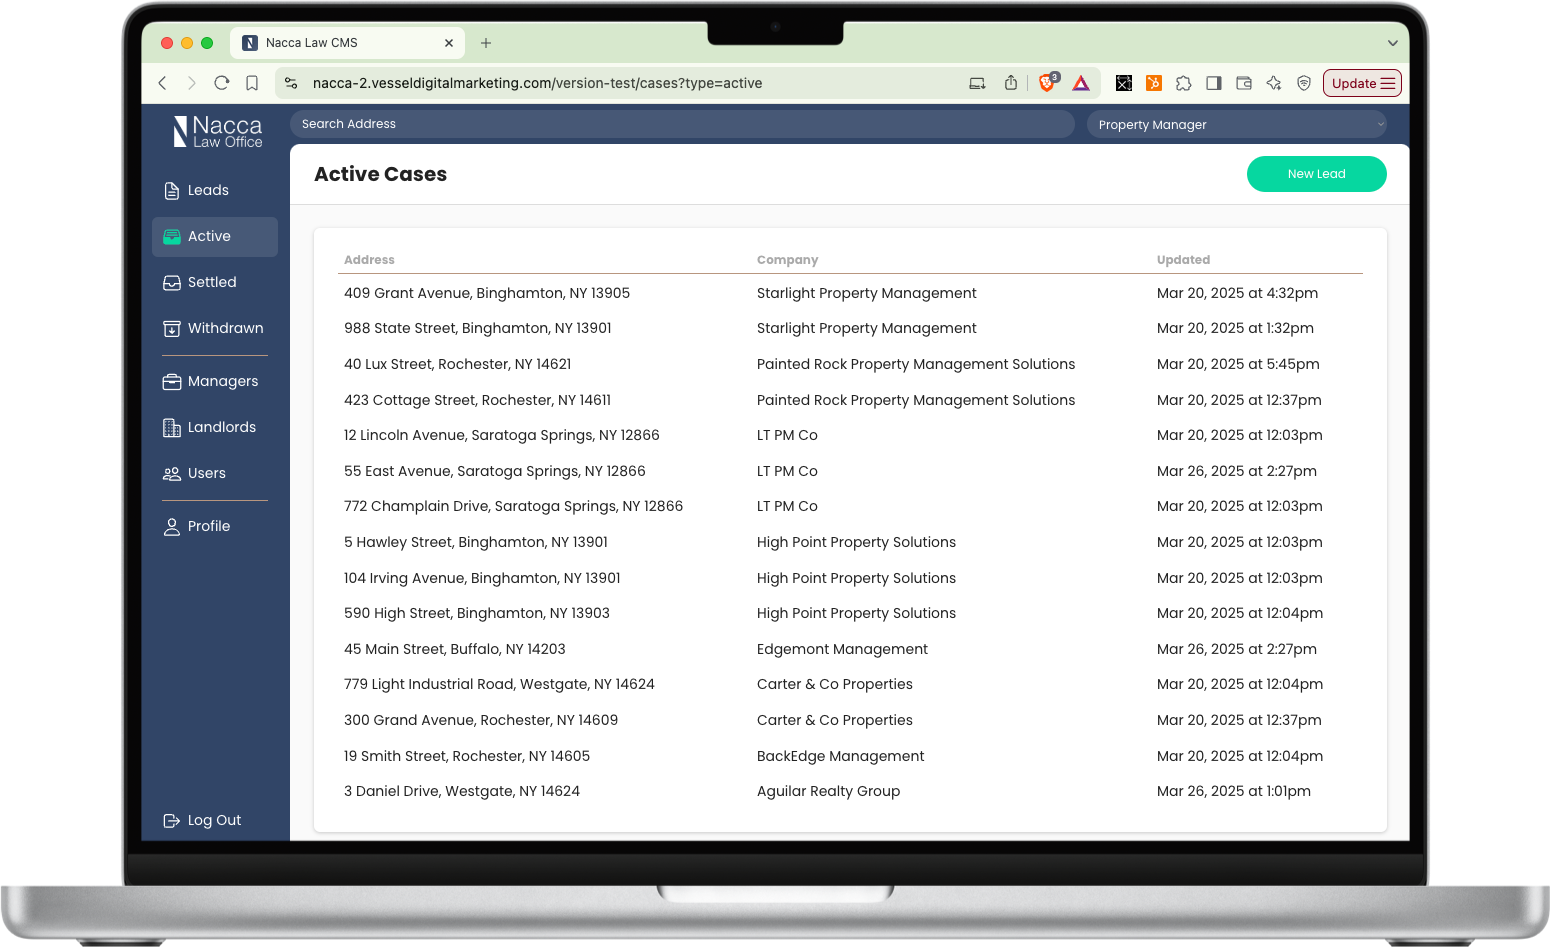
Task: Click the bookmark icon in toolbar
Action: point(252,83)
